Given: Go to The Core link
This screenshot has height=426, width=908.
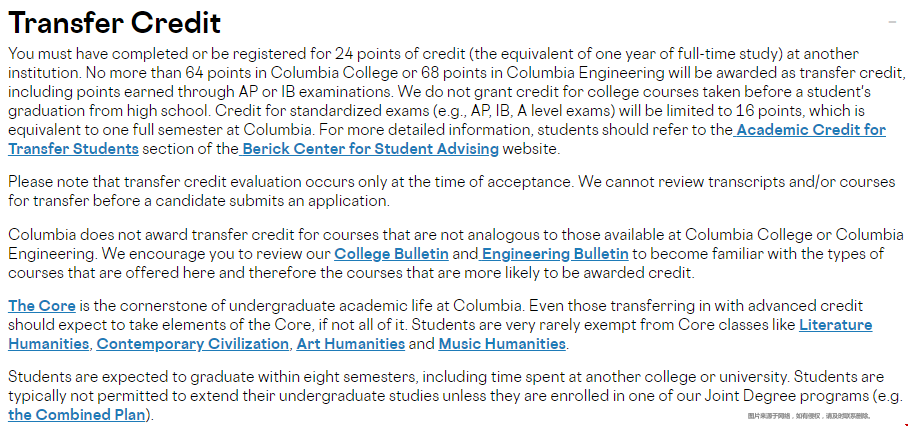Looking at the screenshot, I should click(x=42, y=306).
